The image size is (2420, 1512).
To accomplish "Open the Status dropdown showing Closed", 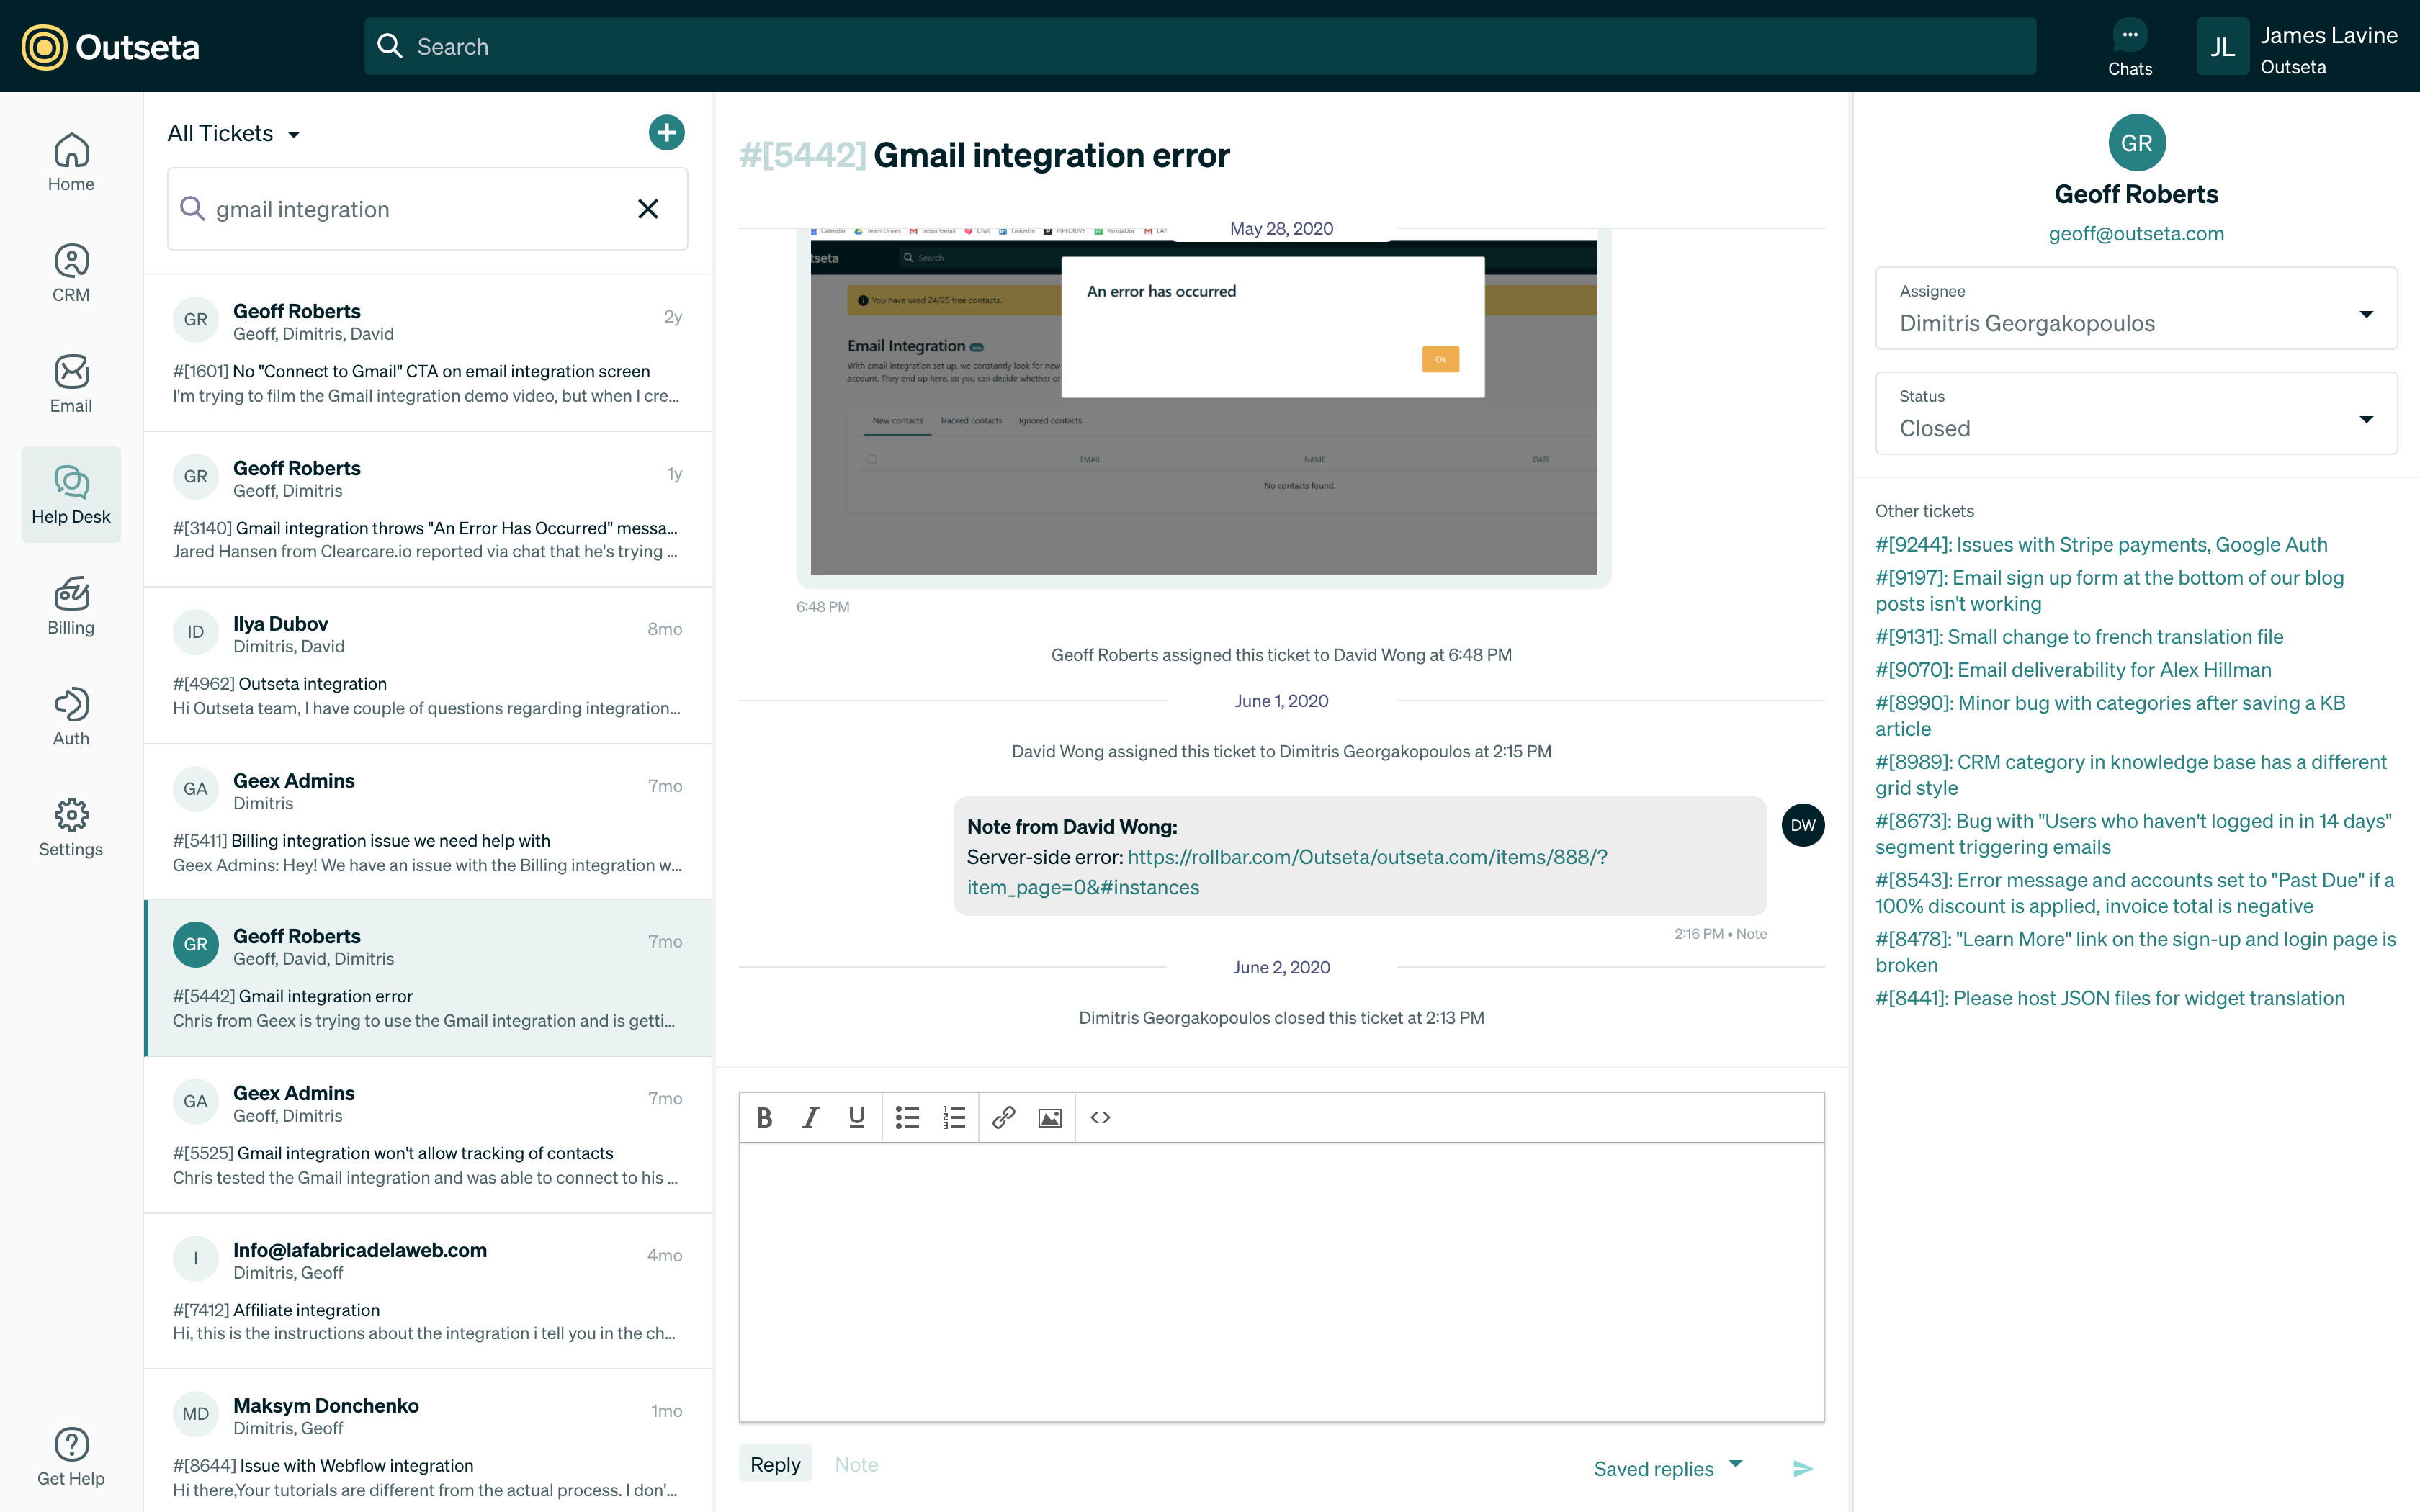I will pos(2136,413).
